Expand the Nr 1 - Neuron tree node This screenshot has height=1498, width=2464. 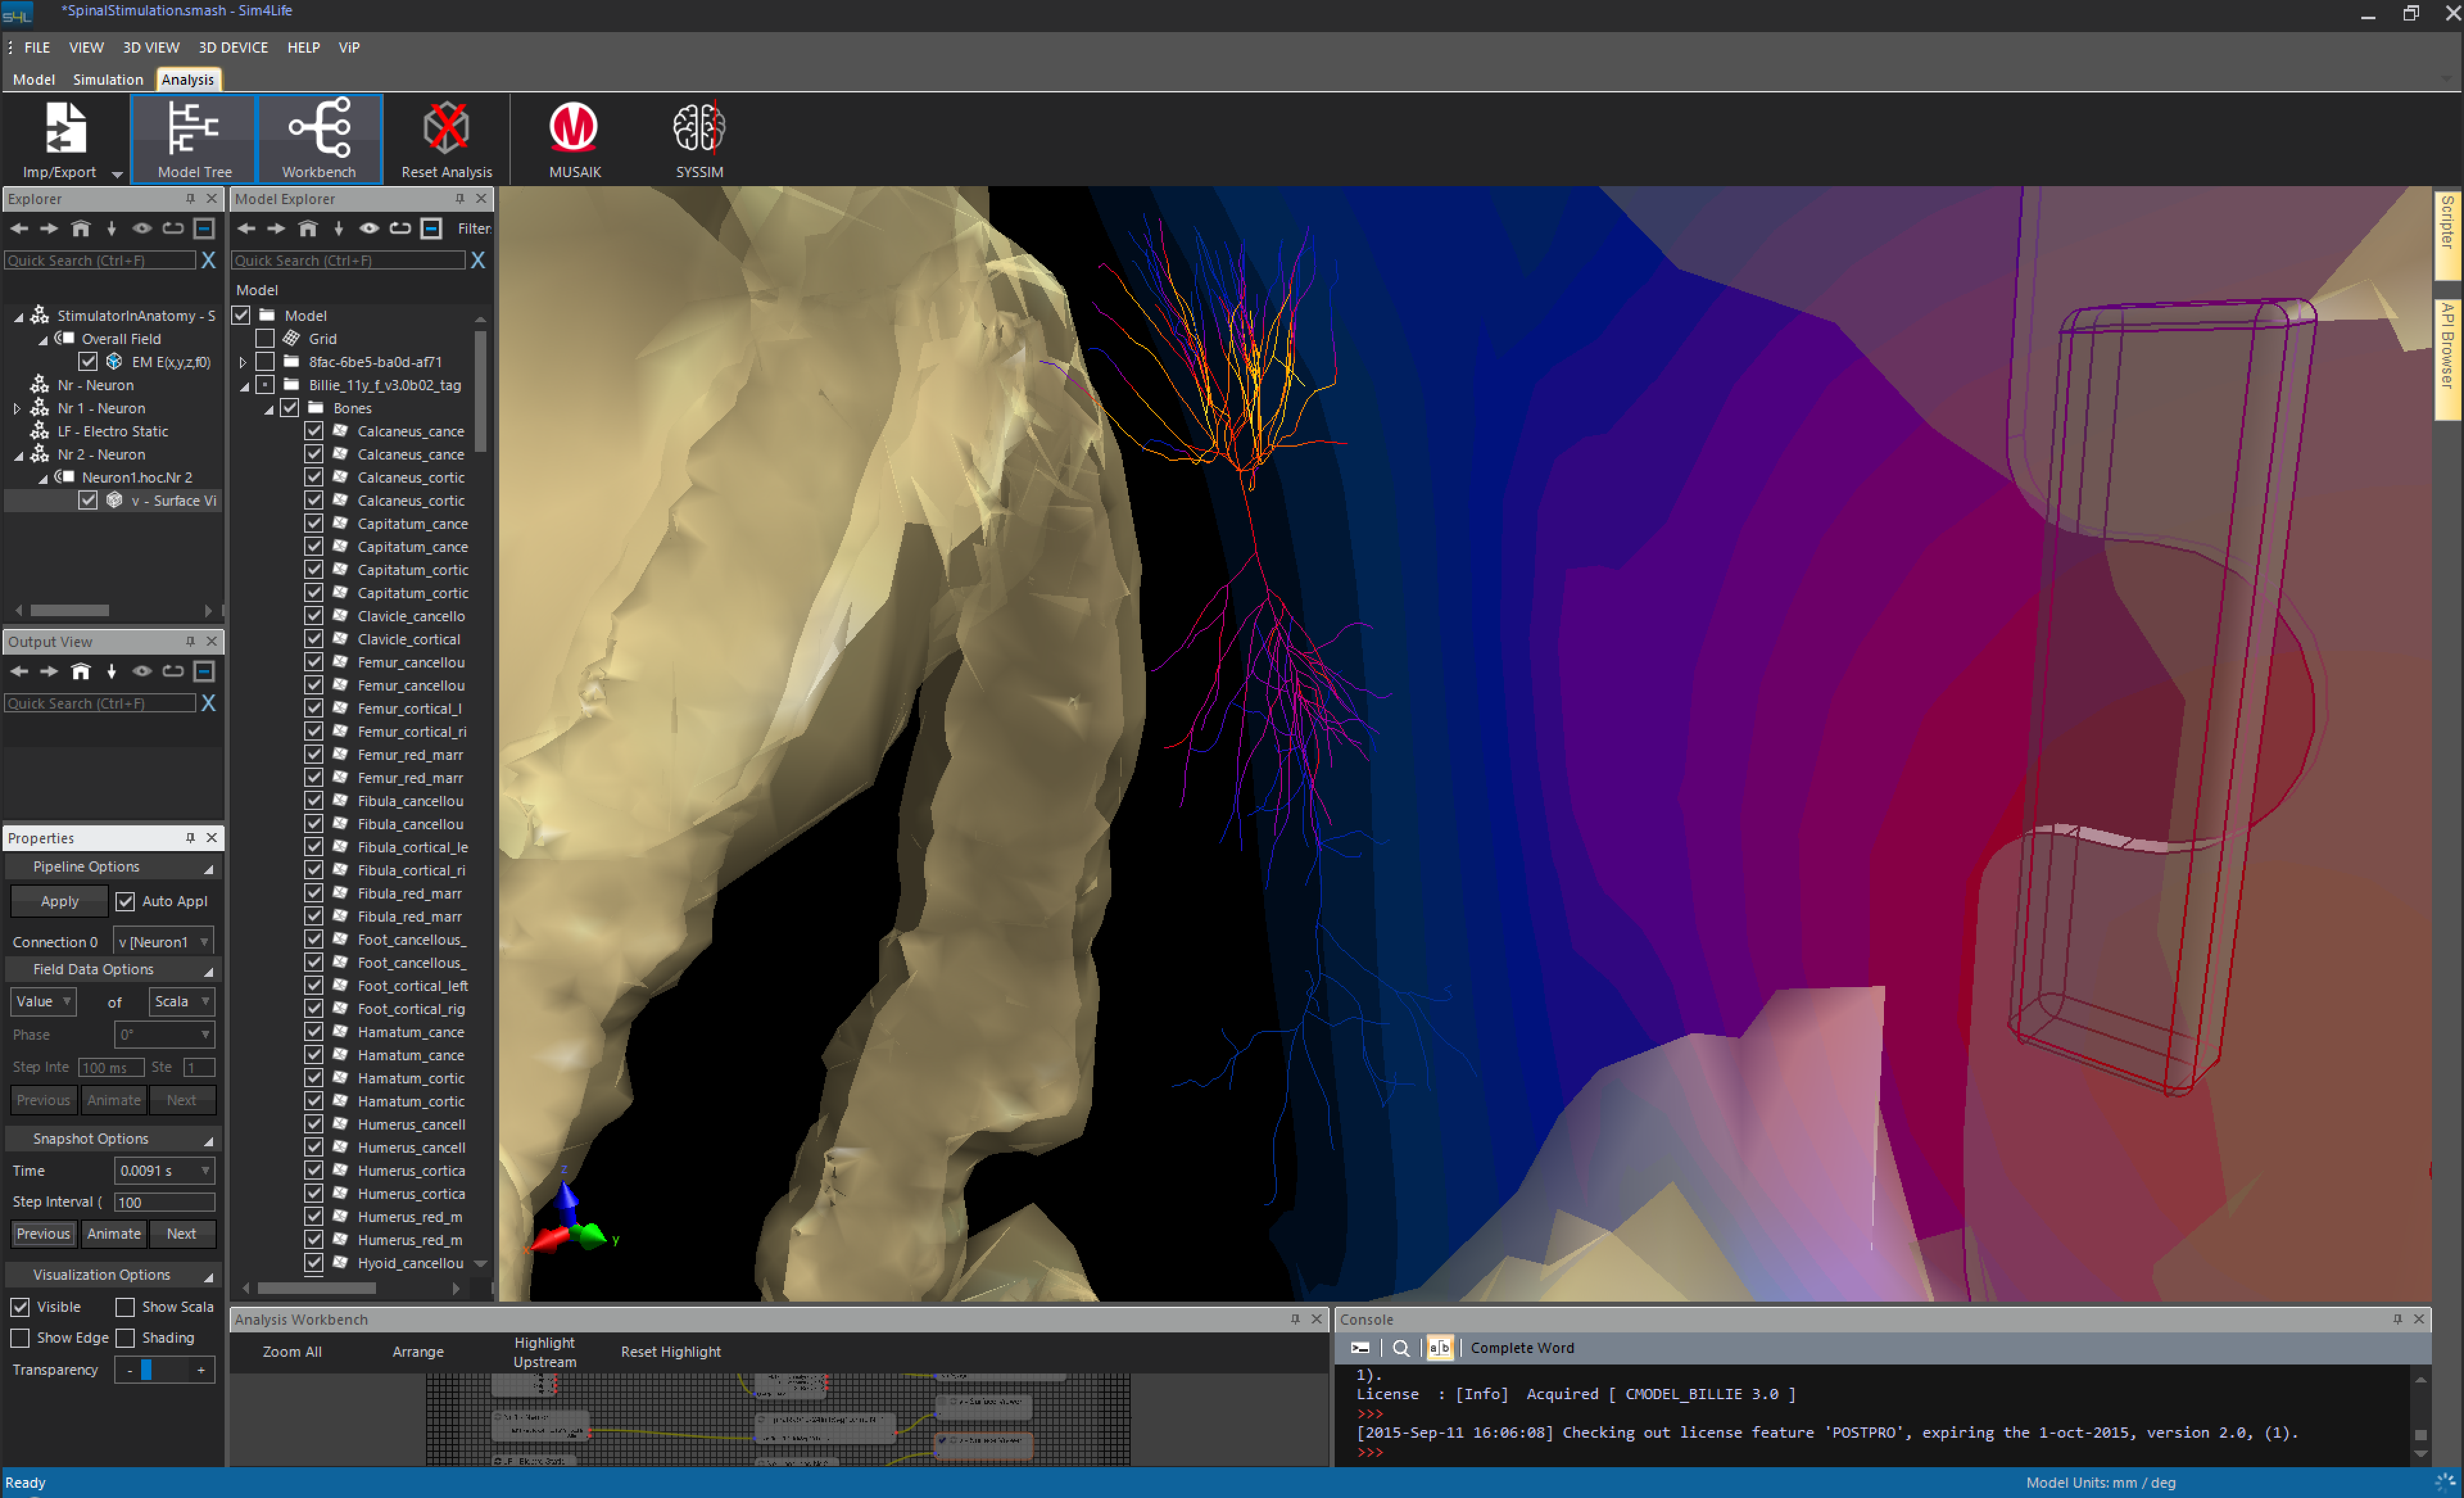tap(16, 408)
